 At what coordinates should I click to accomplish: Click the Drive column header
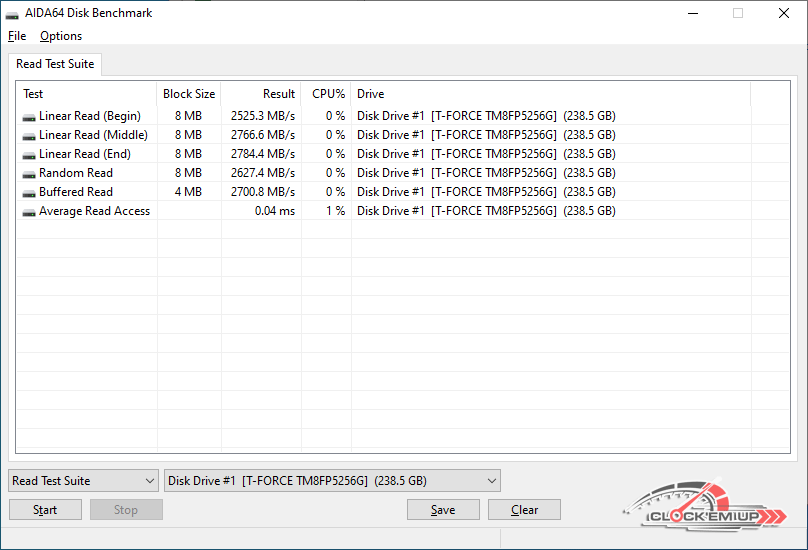(550, 94)
